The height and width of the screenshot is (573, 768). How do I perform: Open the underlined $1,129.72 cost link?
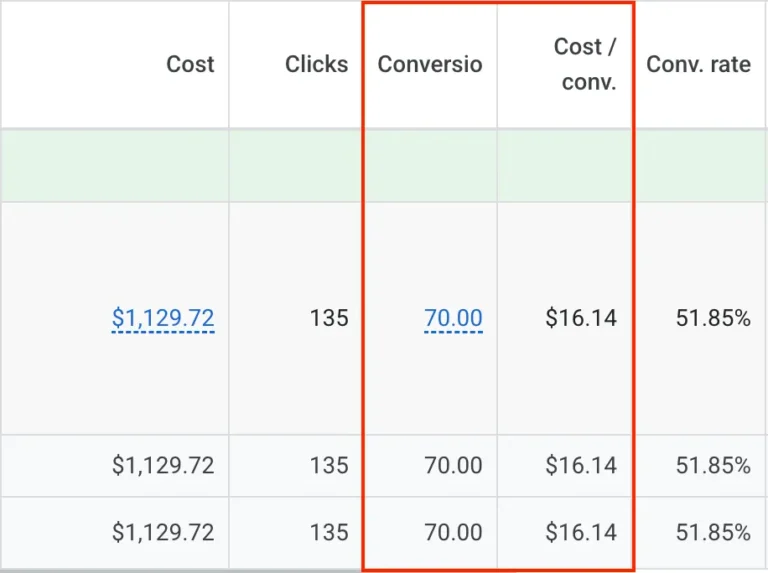tap(163, 318)
